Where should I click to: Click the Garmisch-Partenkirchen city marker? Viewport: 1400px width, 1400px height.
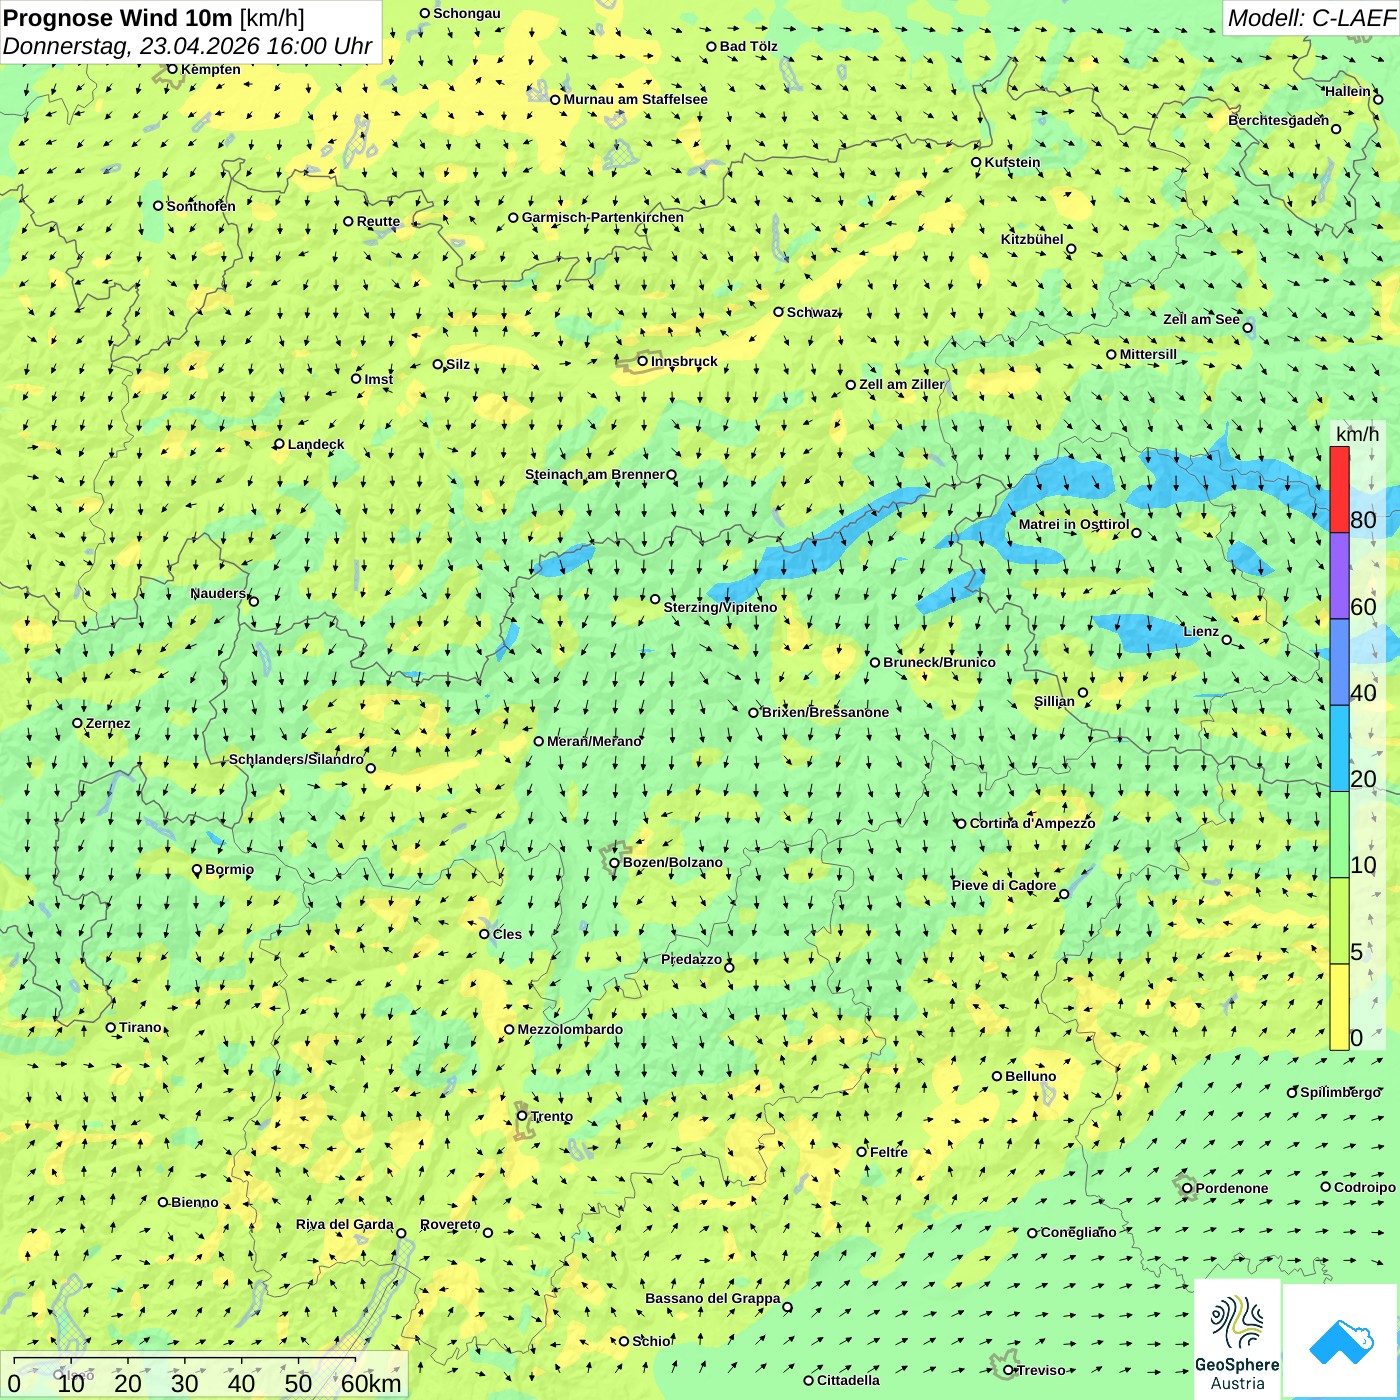pyautogui.click(x=514, y=217)
